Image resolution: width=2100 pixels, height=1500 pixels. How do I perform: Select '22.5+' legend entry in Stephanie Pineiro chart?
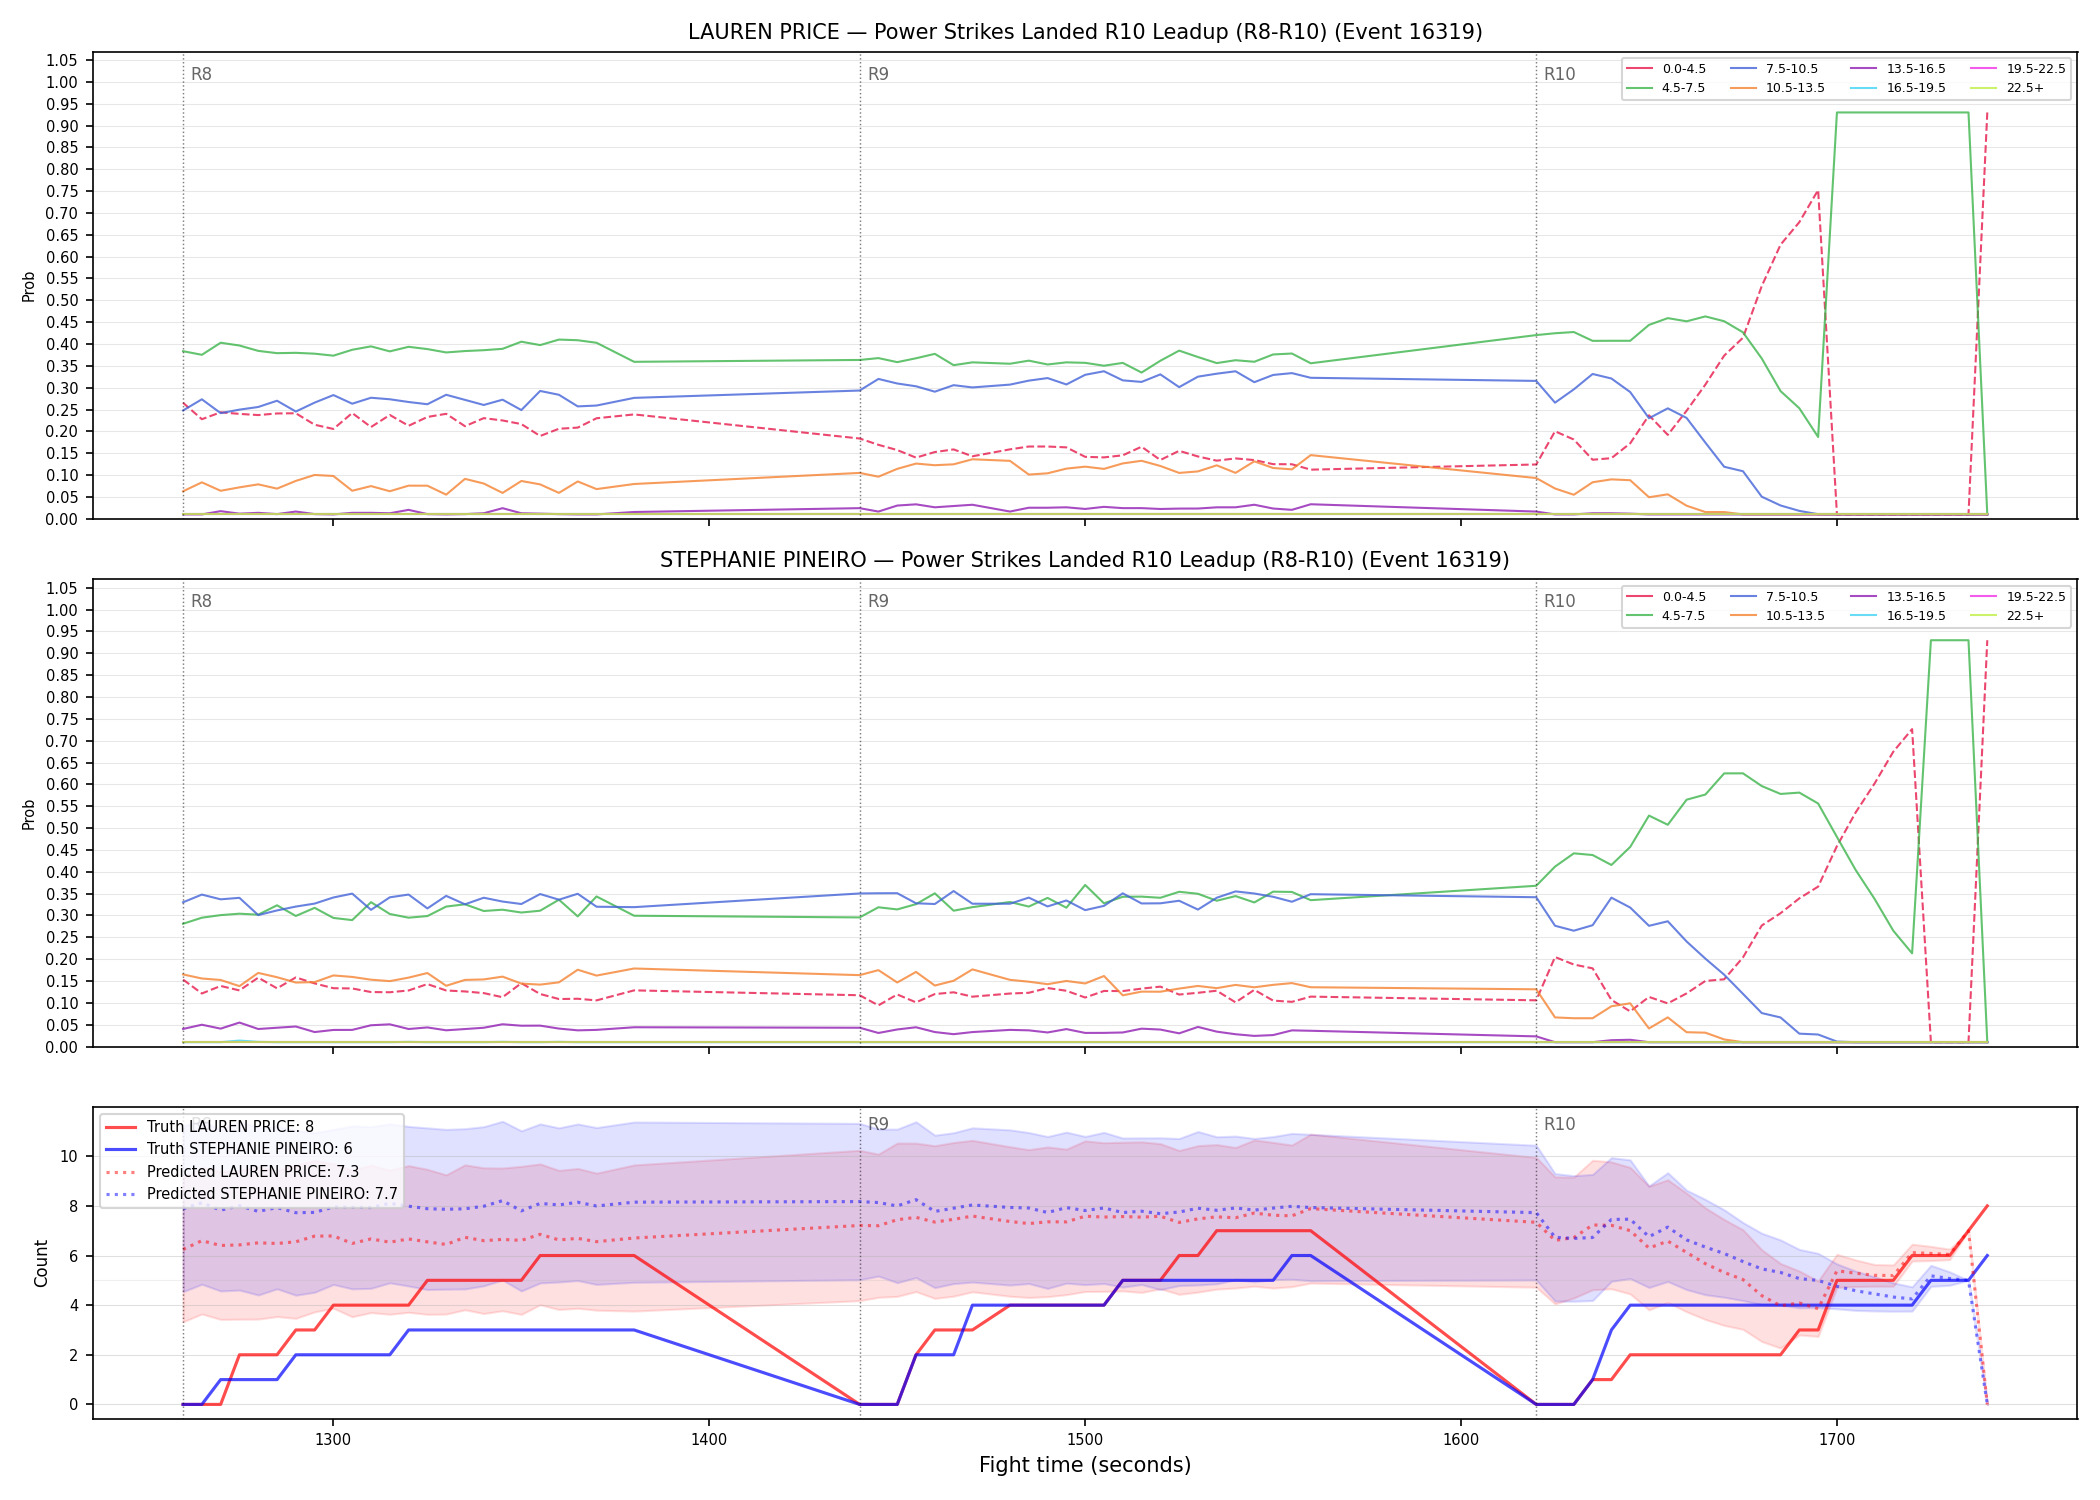tap(2007, 616)
